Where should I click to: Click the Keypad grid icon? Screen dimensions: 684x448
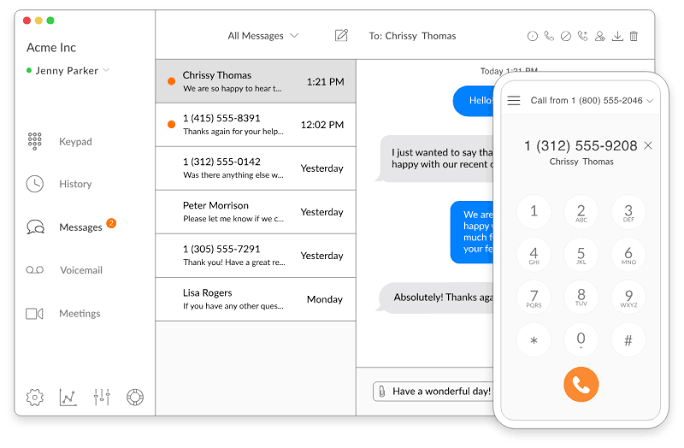click(34, 141)
